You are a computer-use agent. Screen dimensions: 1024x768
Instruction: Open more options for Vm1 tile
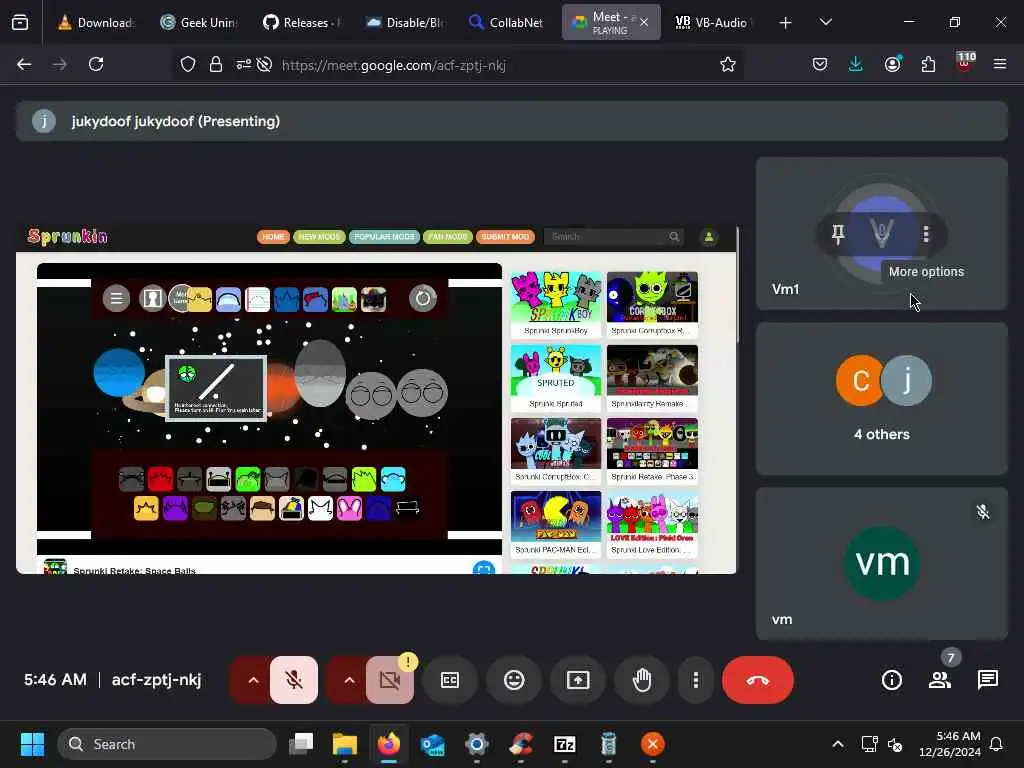(x=926, y=233)
